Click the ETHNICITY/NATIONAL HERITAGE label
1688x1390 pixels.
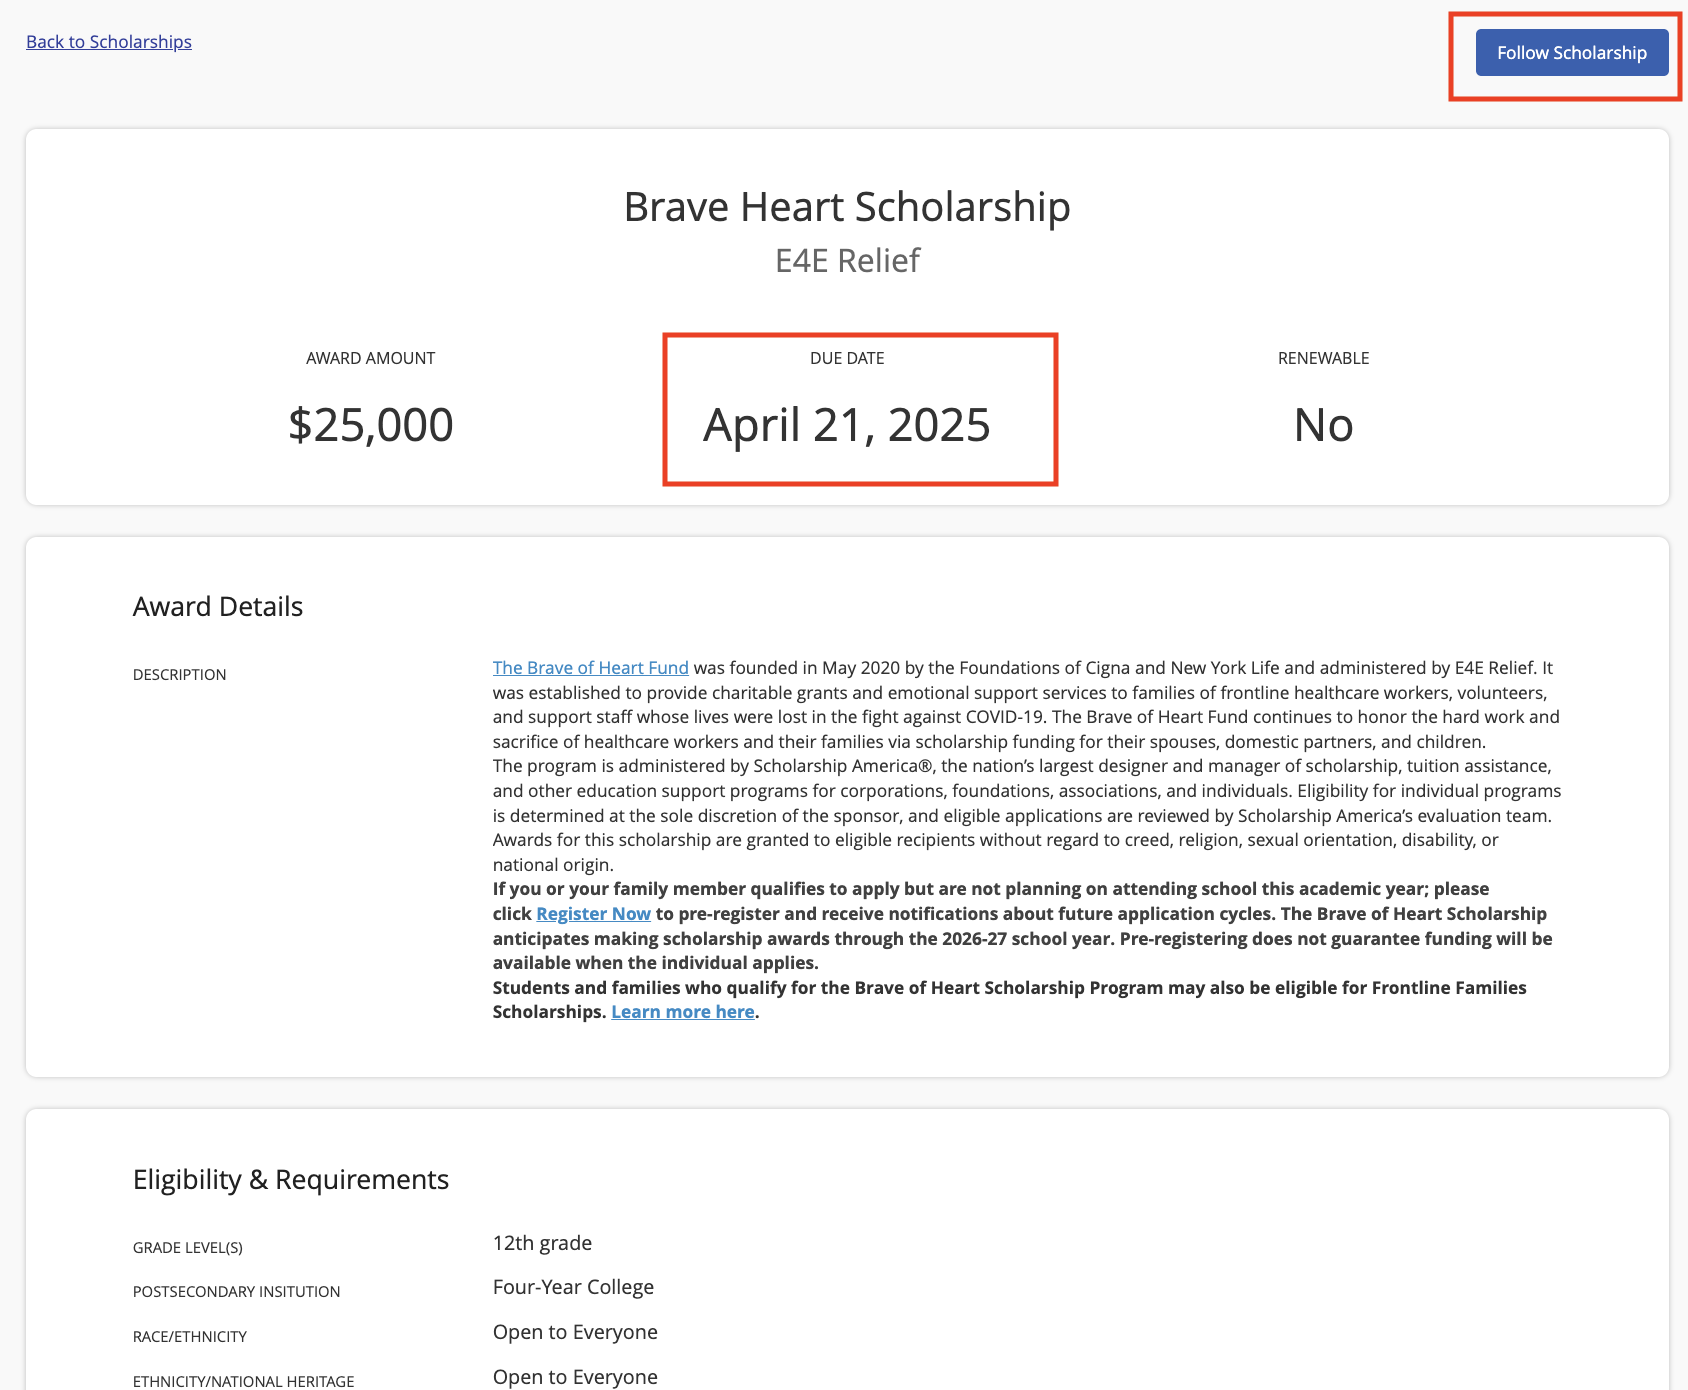[x=244, y=1381]
